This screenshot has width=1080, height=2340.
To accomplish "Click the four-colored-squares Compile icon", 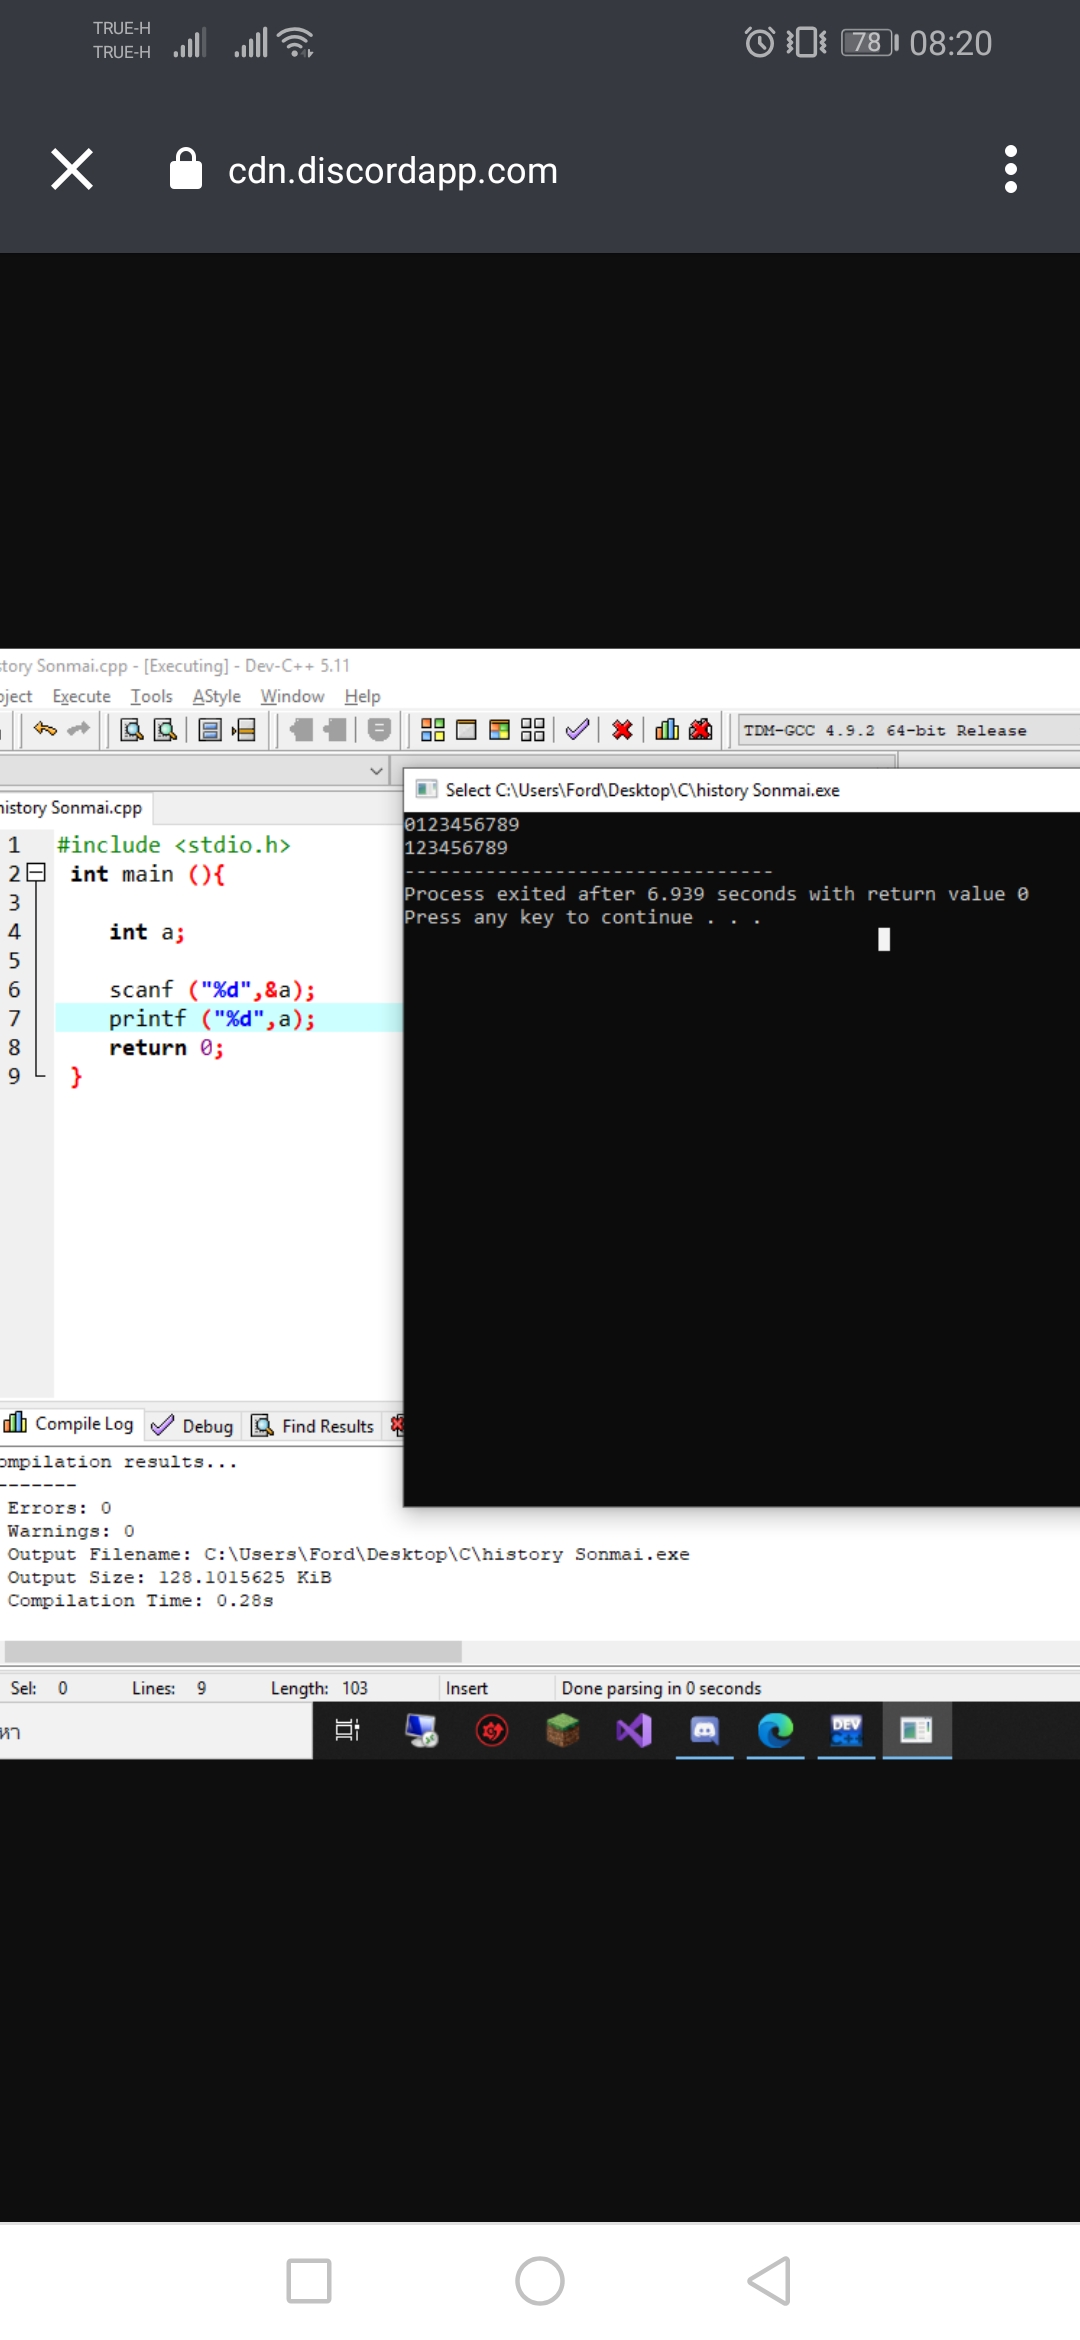I will point(433,730).
